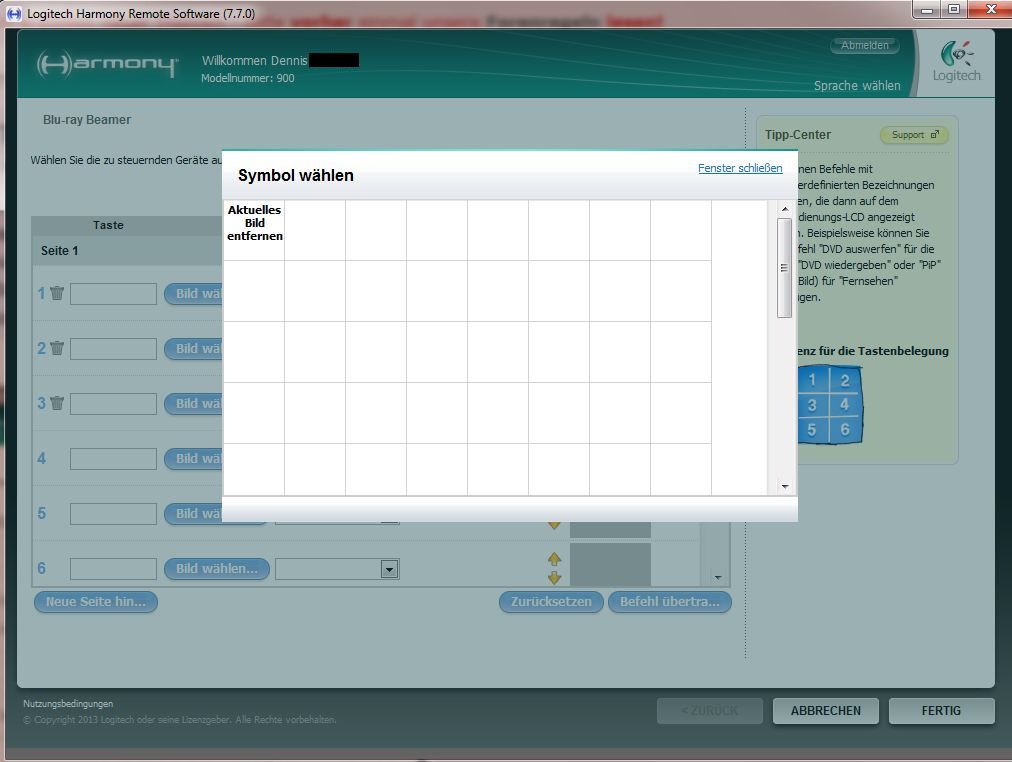Click the label field for button 4

[x=114, y=459]
